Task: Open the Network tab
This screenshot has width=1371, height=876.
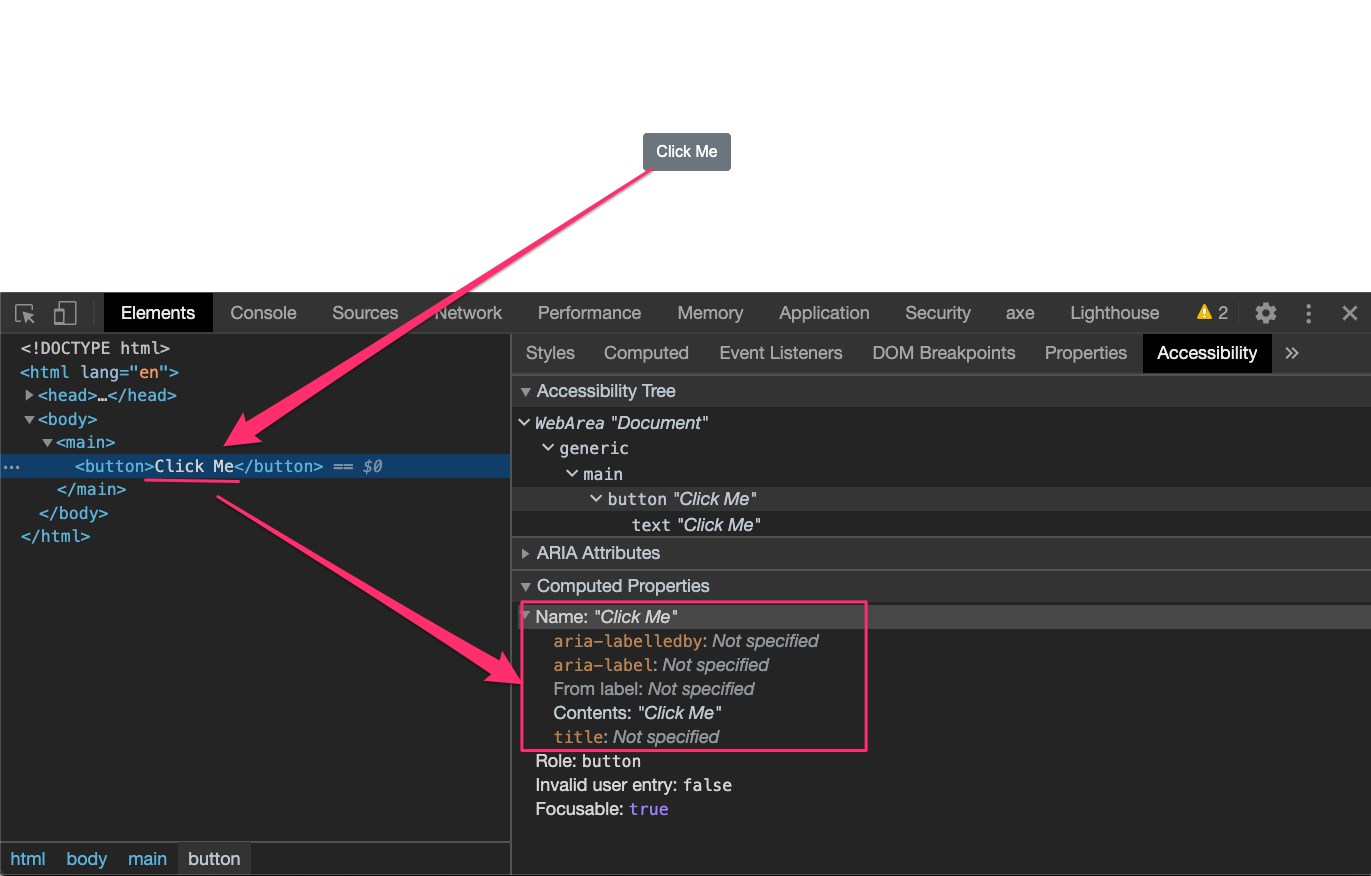Action: pyautogui.click(x=468, y=313)
